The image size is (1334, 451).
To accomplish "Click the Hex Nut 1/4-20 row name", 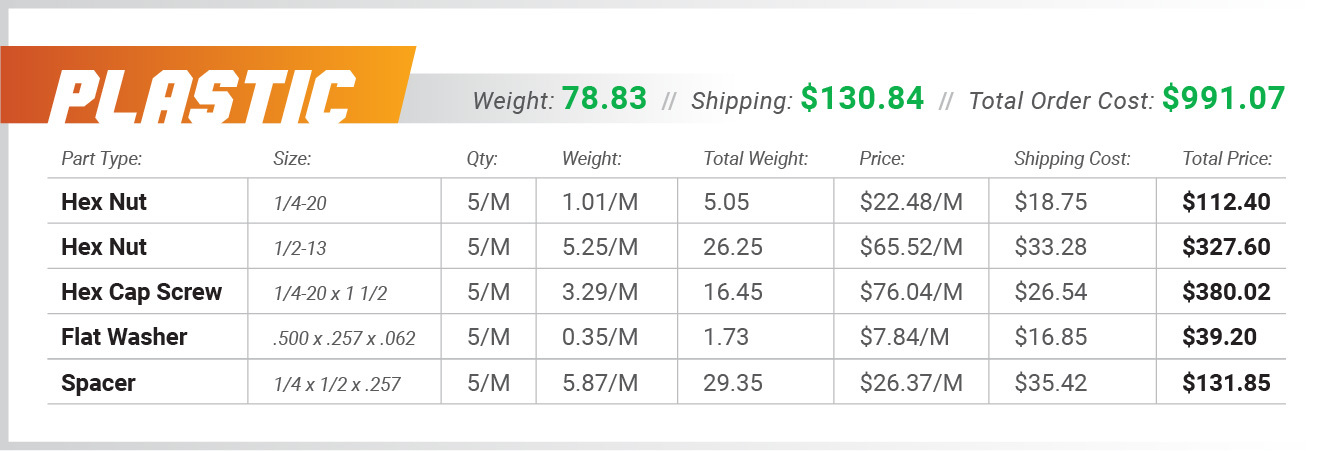I will (104, 202).
